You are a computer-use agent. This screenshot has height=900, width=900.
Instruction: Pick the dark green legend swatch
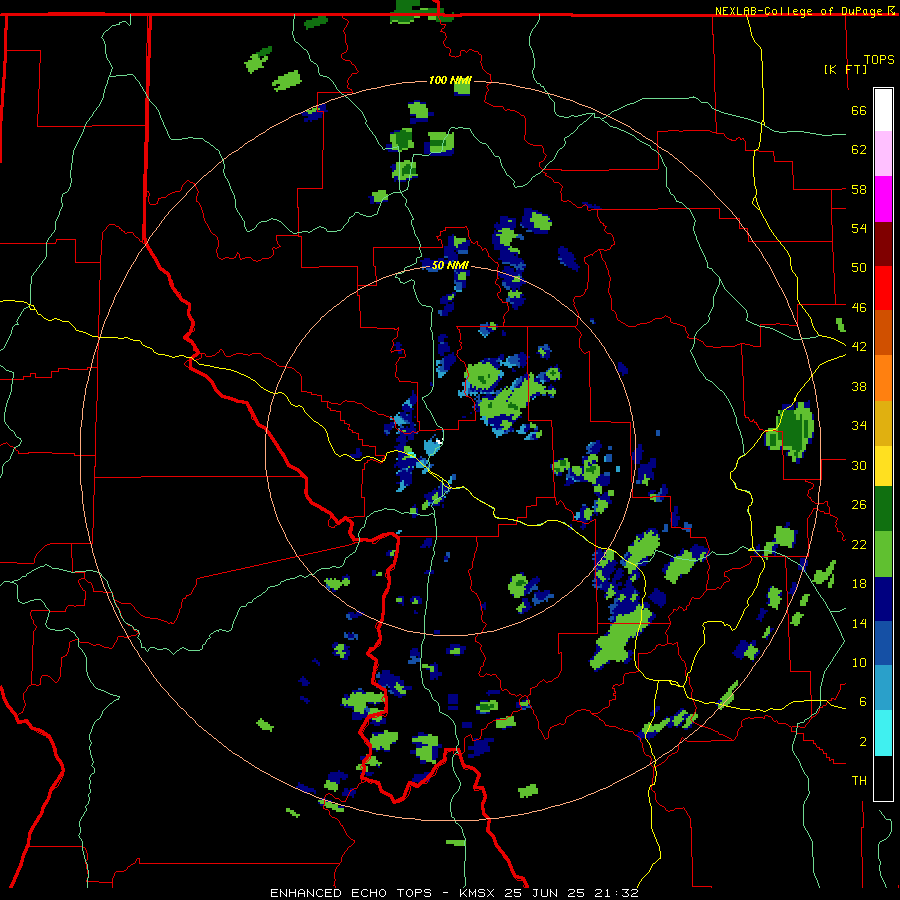click(883, 509)
